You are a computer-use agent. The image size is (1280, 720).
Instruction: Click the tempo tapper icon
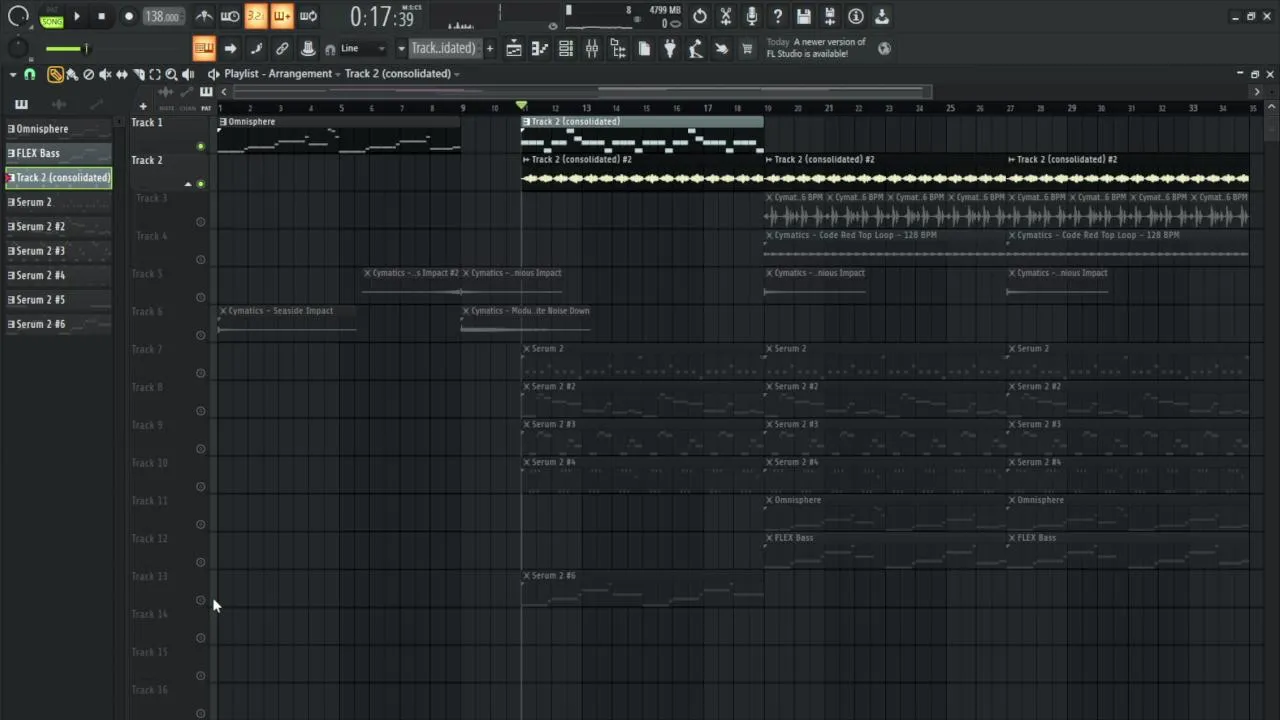(x=696, y=48)
